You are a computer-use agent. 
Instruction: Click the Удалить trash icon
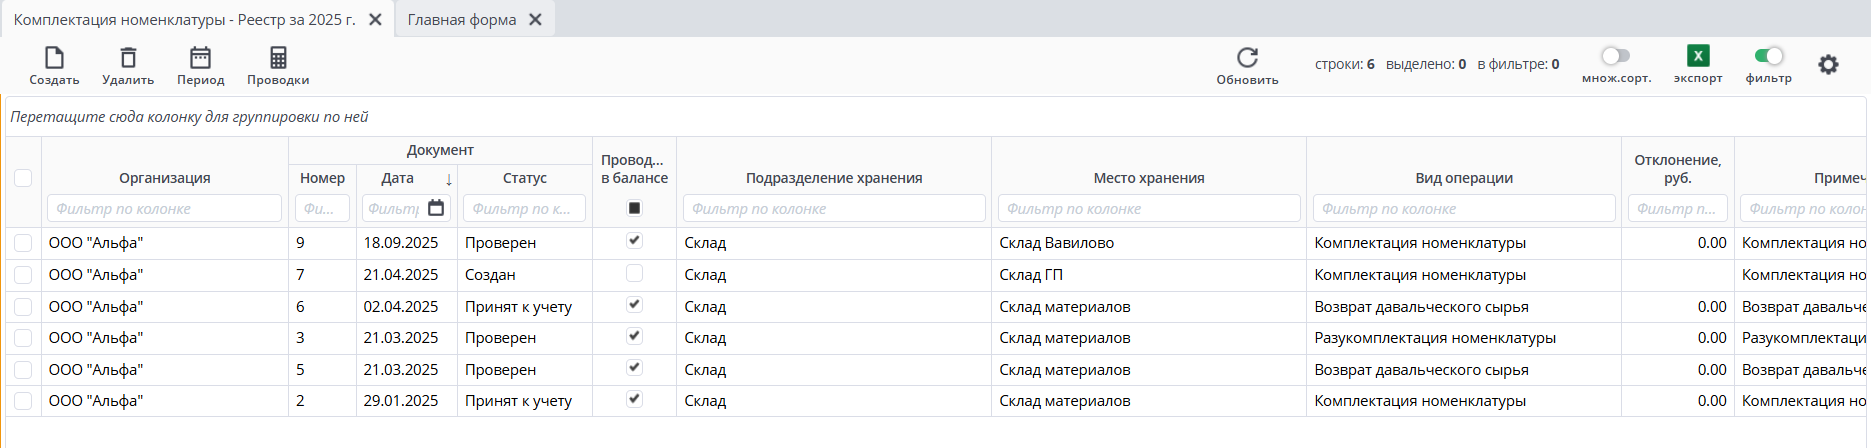pyautogui.click(x=128, y=58)
